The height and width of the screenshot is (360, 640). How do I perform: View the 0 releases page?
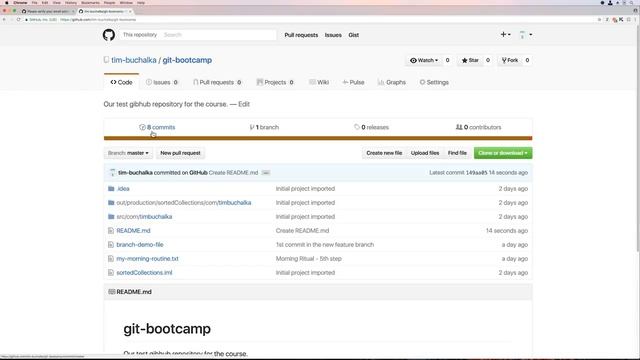[371, 127]
